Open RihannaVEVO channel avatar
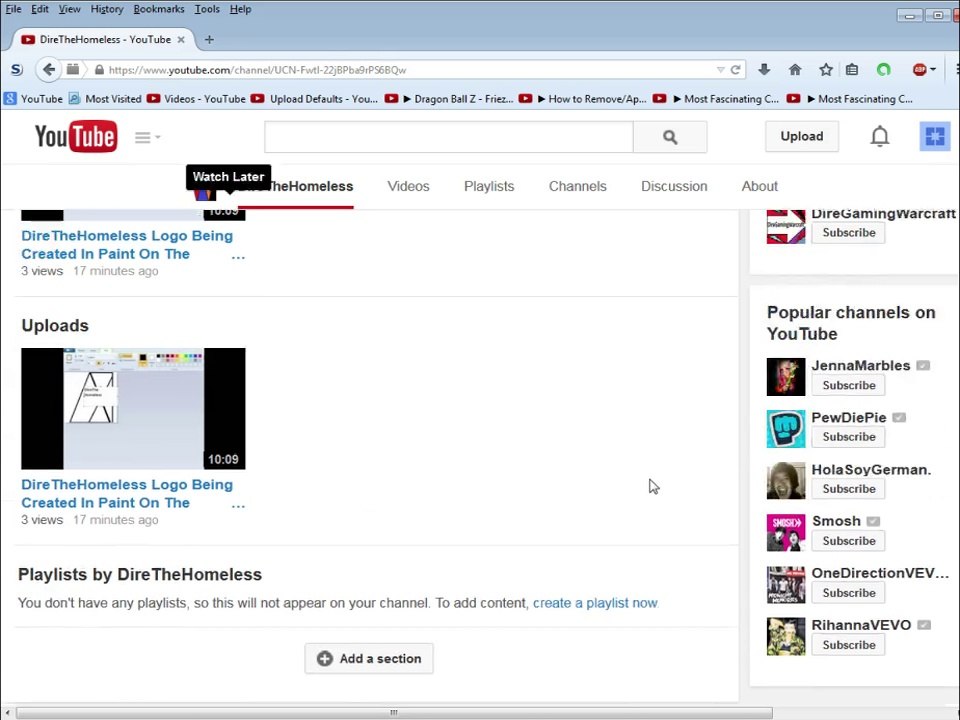The height and width of the screenshot is (720, 960). (786, 637)
